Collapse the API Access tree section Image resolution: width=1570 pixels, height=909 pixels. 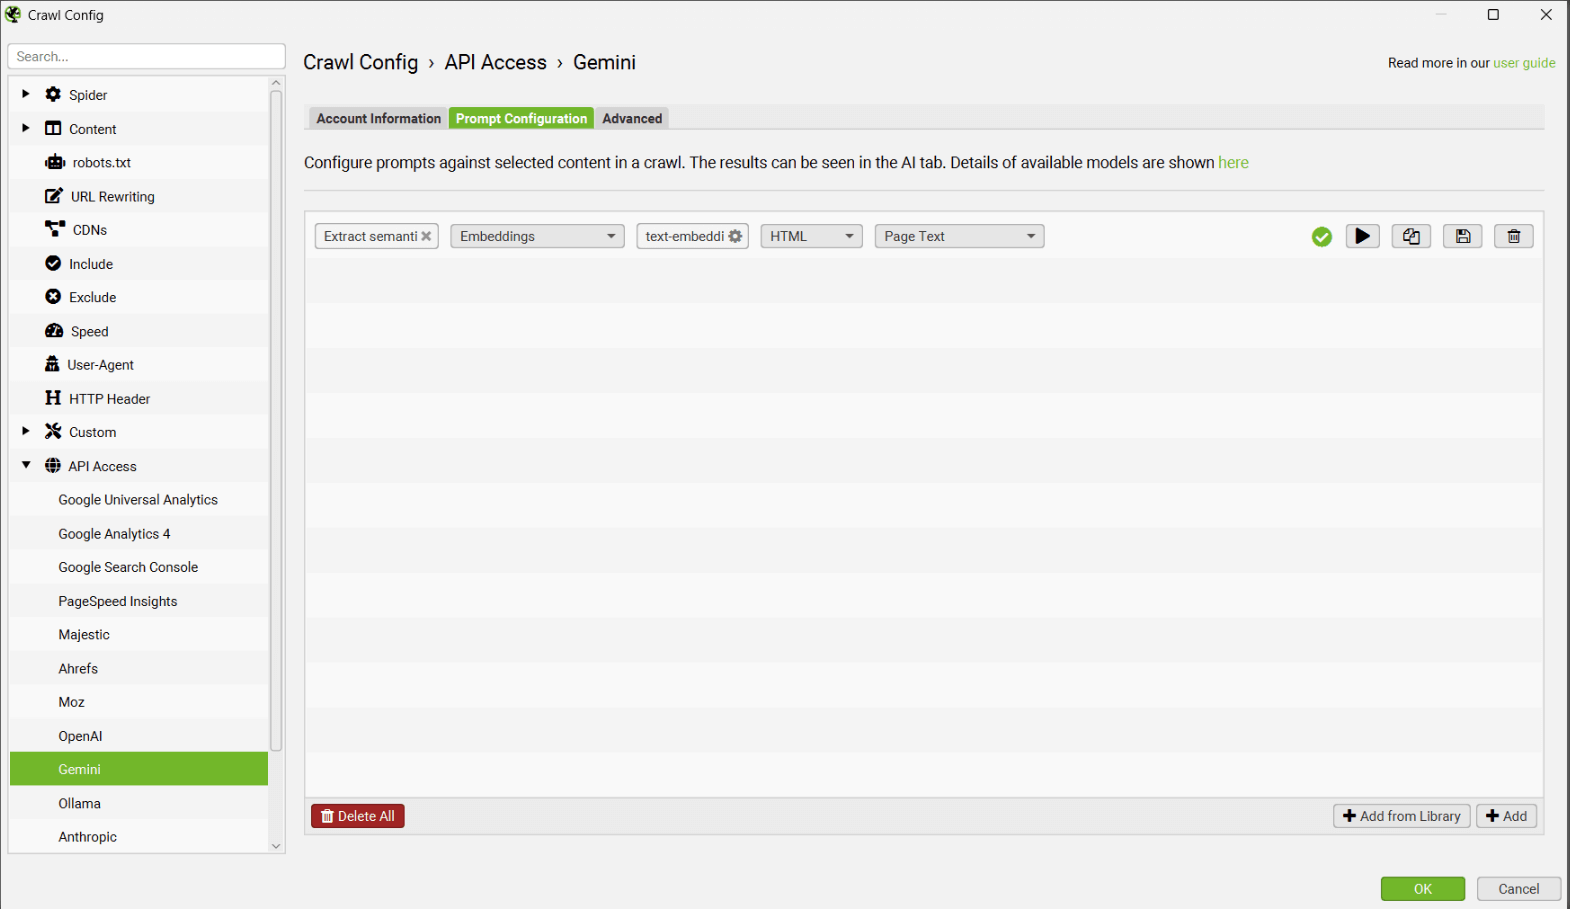tap(26, 465)
